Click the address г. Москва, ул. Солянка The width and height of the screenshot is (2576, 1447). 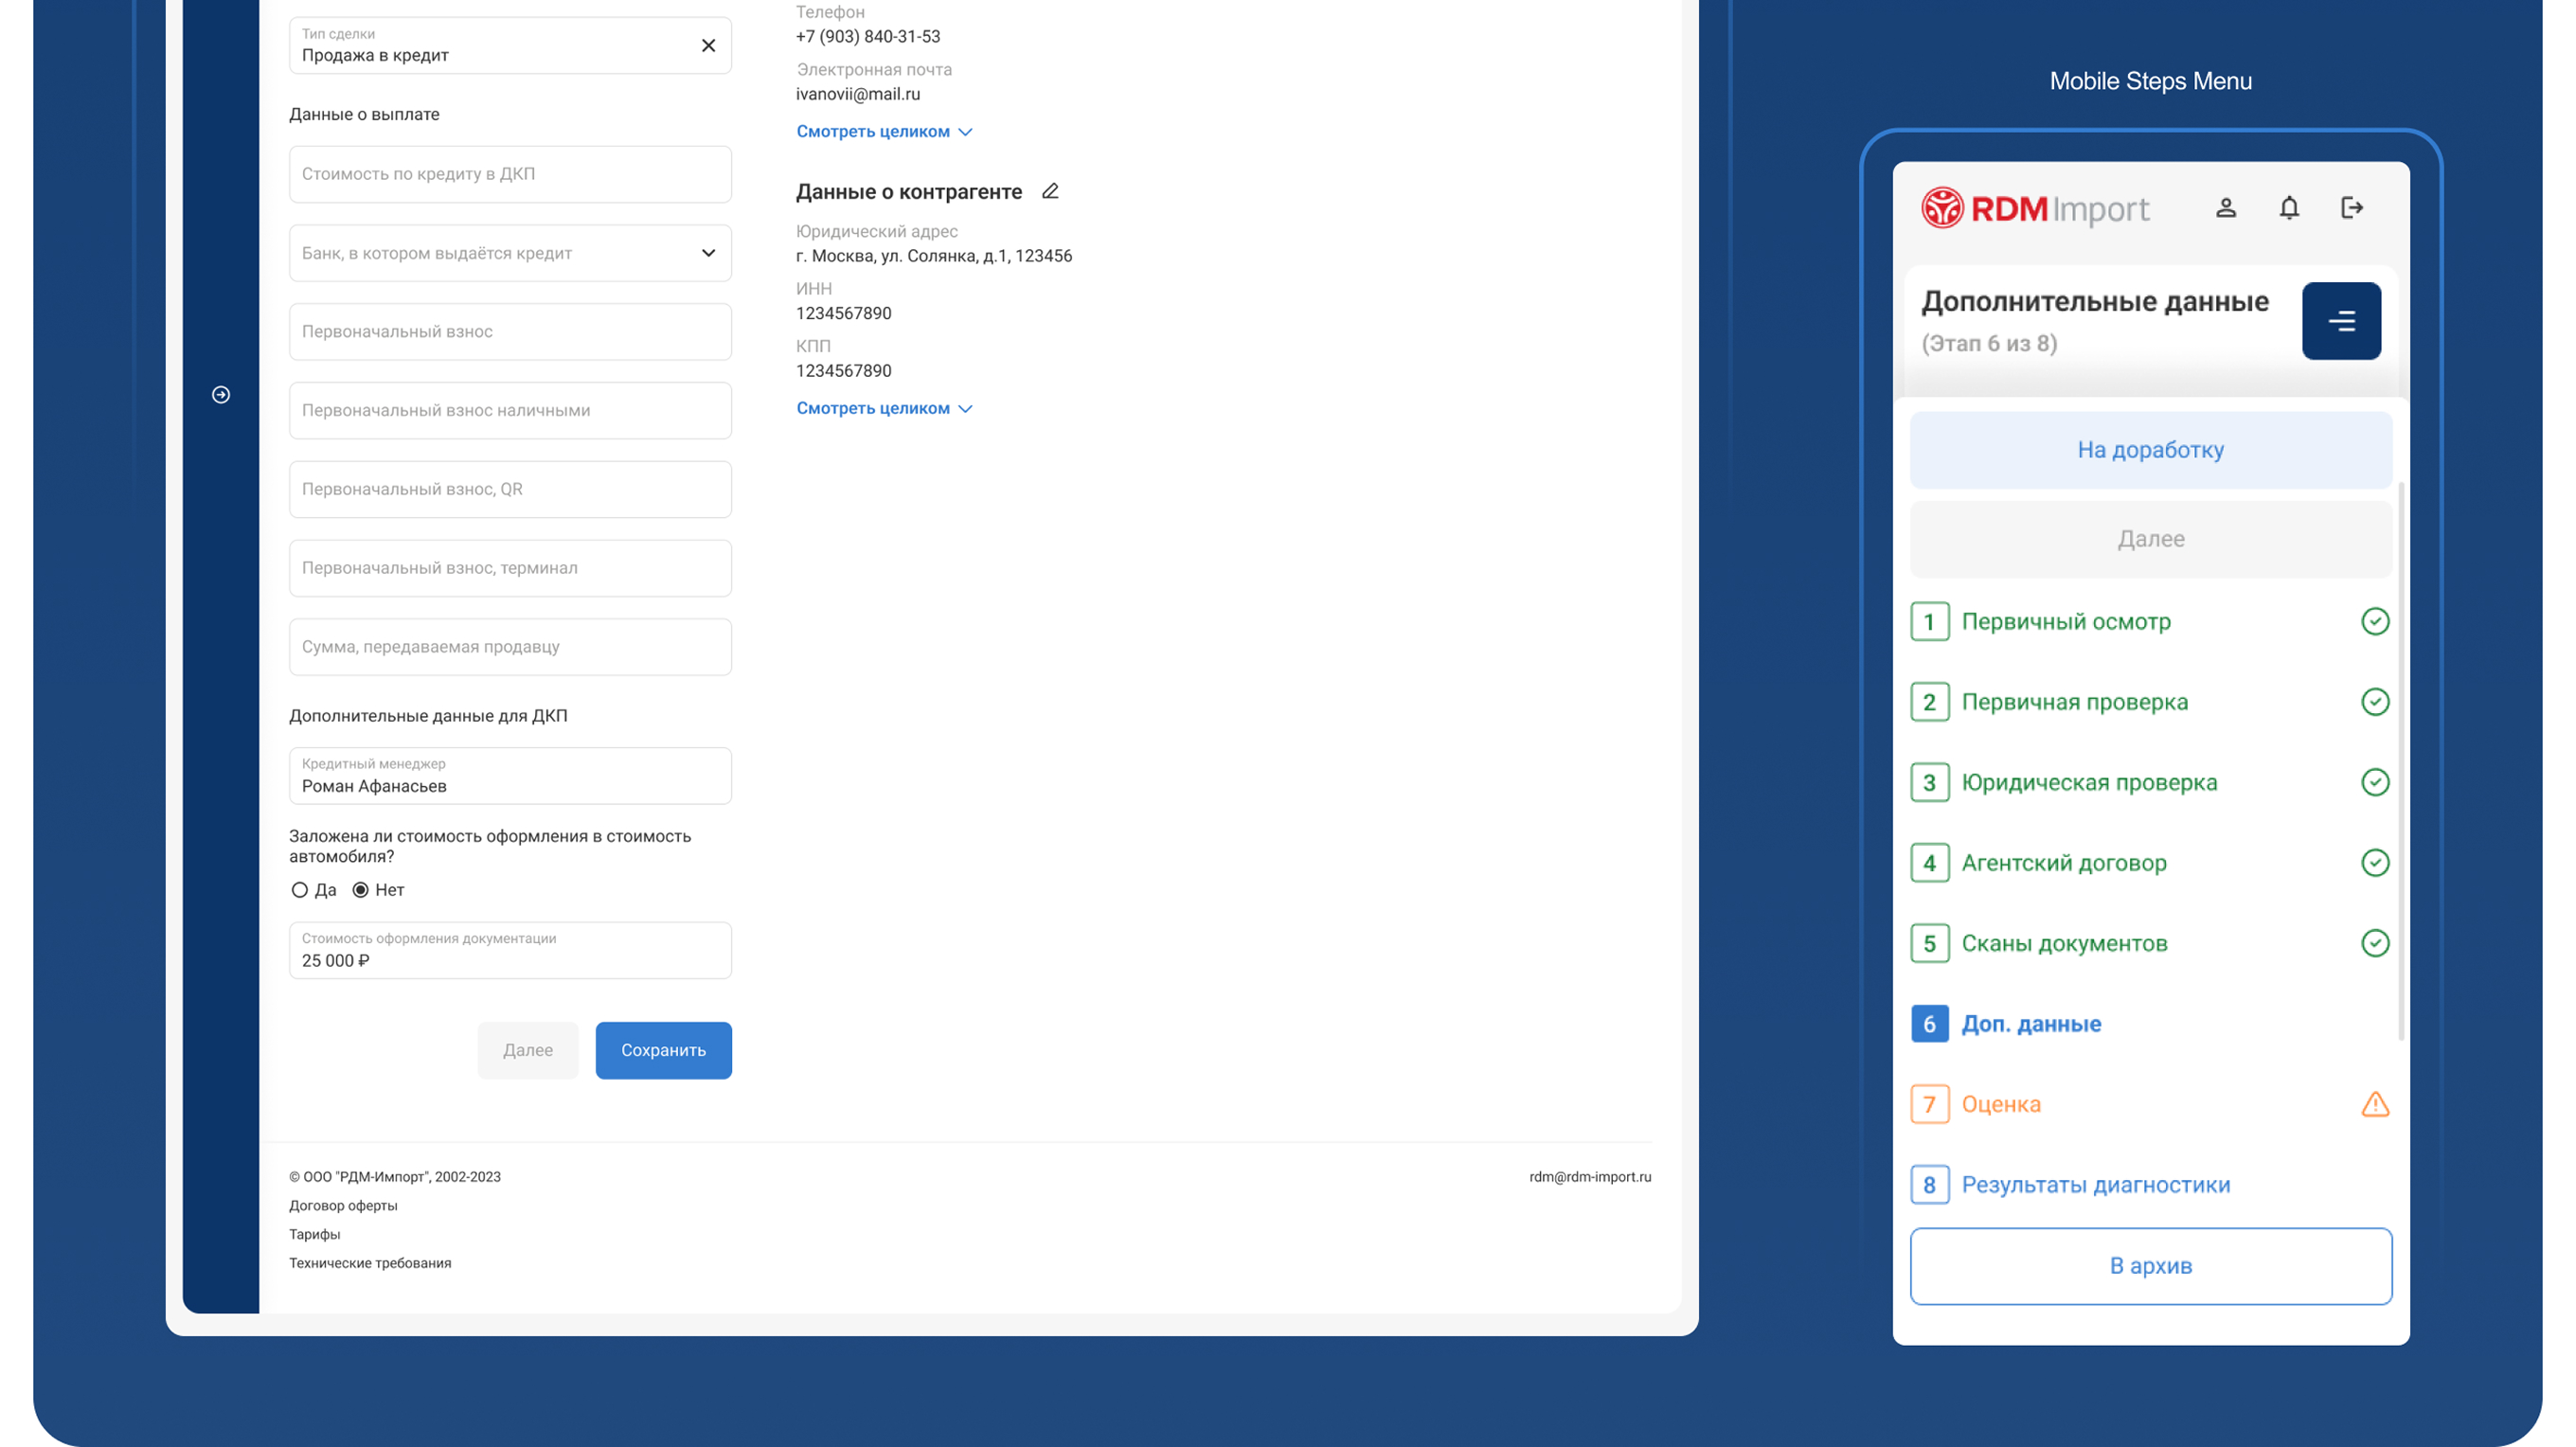point(934,256)
